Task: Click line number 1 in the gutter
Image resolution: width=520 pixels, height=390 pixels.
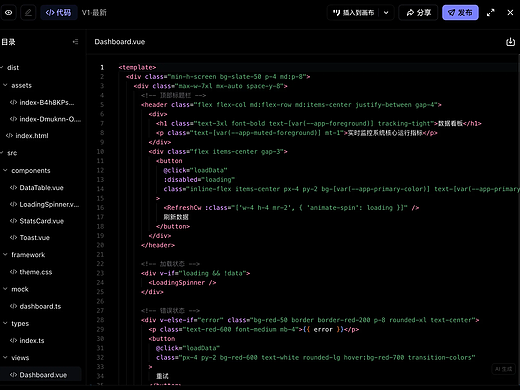Action: [x=102, y=67]
